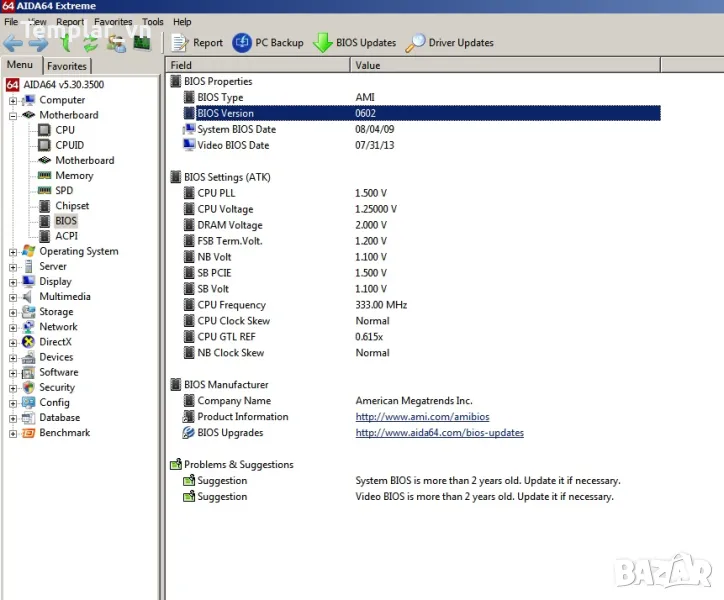Expand the Storage tree node

(x=13, y=312)
